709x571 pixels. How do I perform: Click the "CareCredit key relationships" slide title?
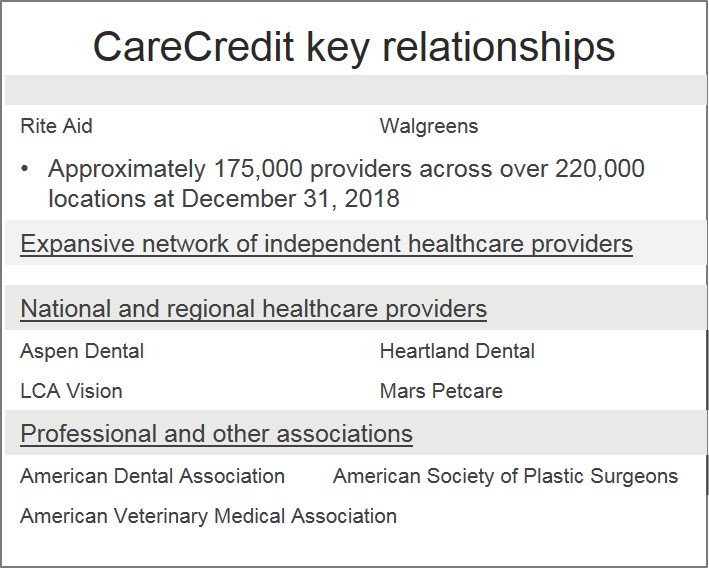point(354,46)
